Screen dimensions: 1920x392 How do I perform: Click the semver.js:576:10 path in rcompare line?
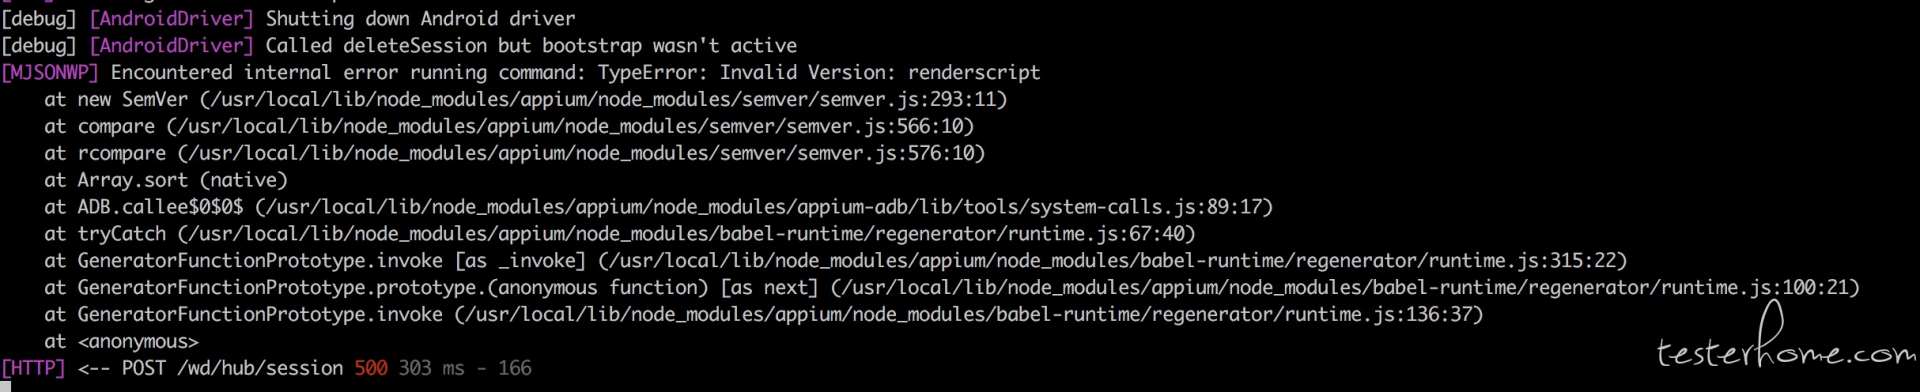[x=581, y=154]
